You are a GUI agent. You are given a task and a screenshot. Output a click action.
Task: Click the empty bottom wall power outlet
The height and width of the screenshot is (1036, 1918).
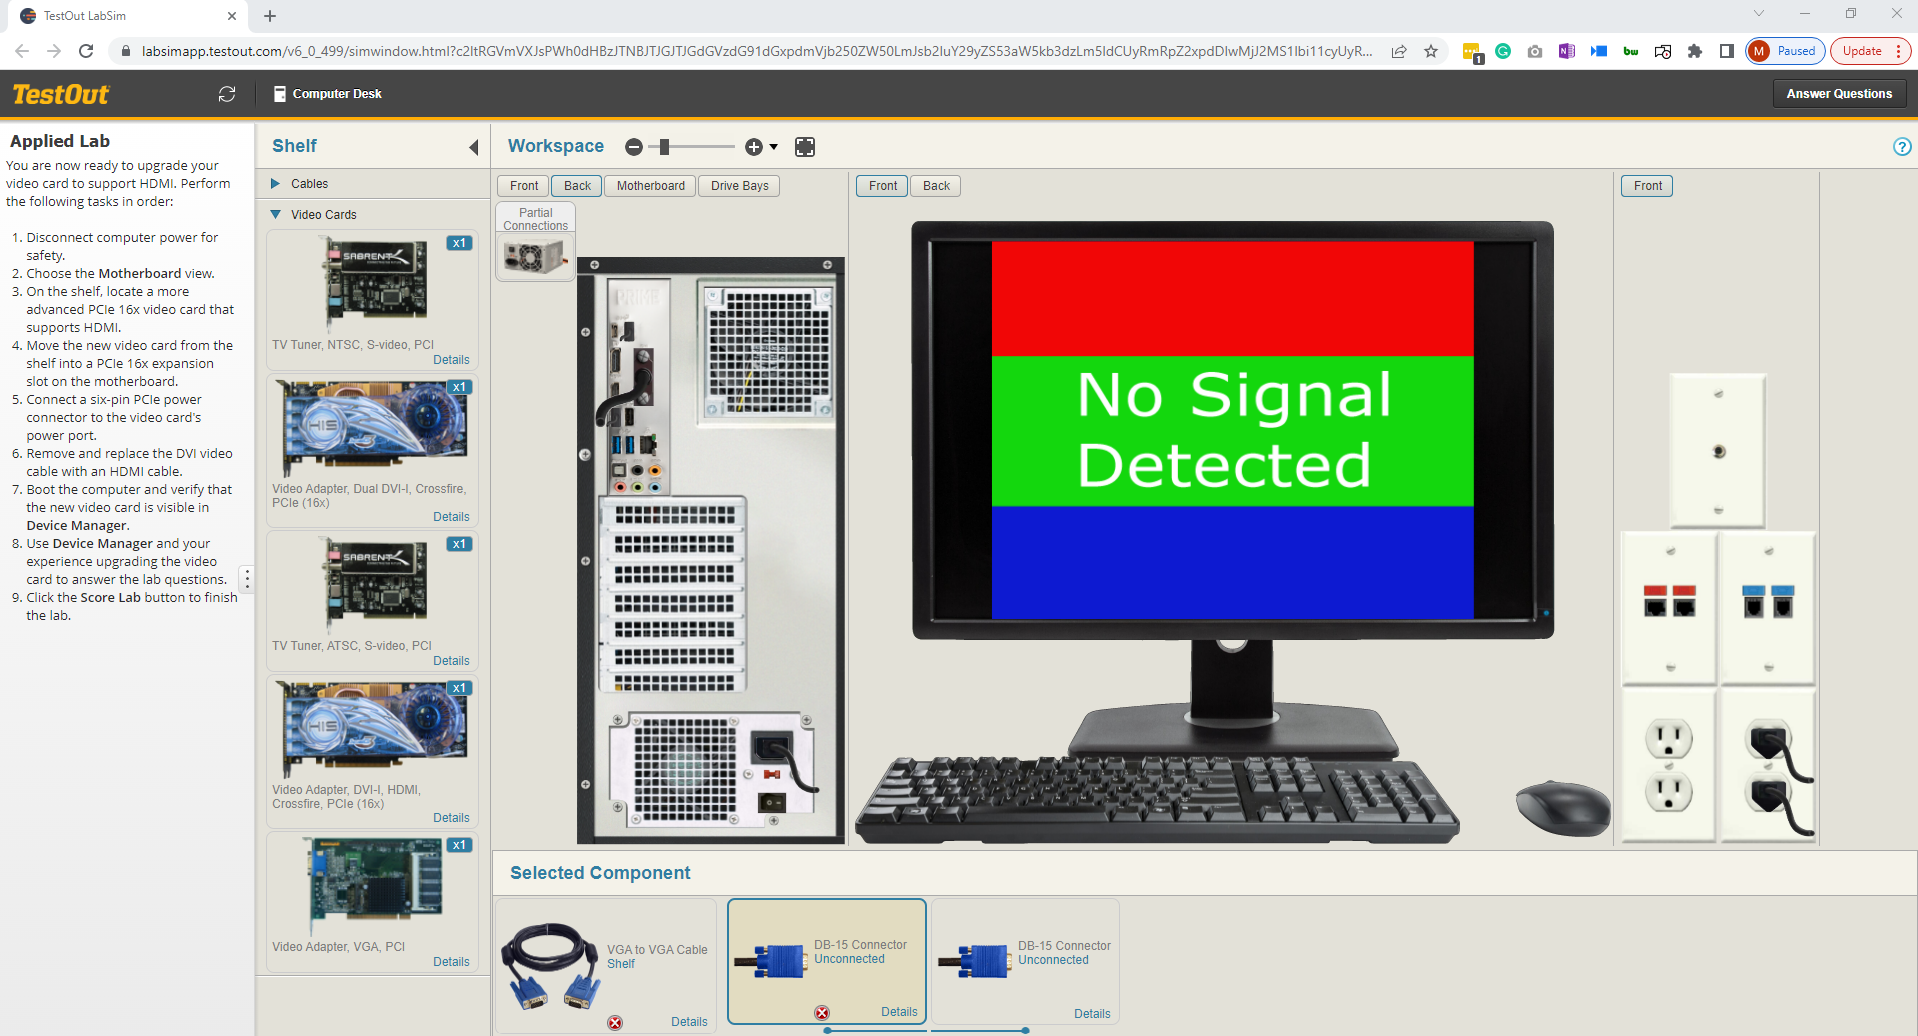tap(1669, 793)
